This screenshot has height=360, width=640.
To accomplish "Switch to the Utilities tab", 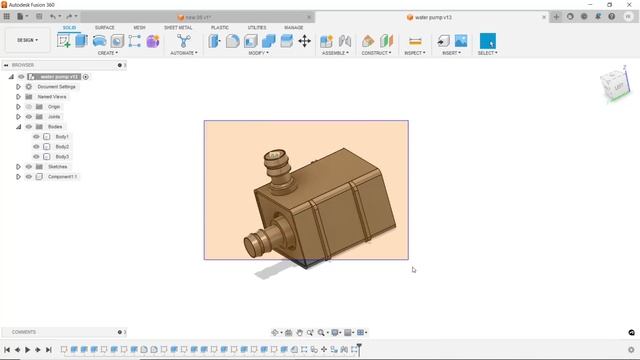I will (x=257, y=27).
